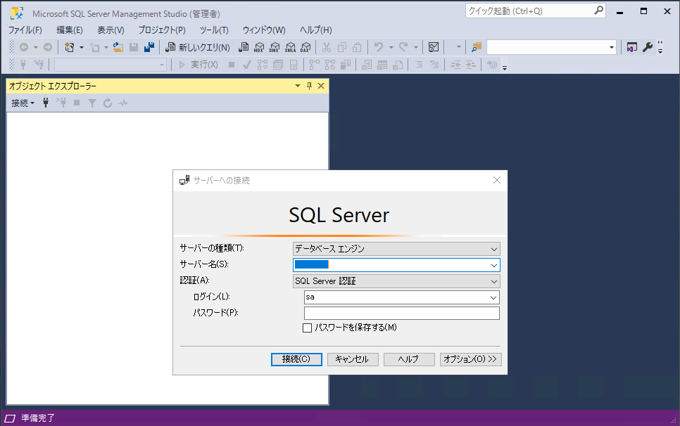
Task: Click the 実行(X) execute button
Action: point(198,65)
